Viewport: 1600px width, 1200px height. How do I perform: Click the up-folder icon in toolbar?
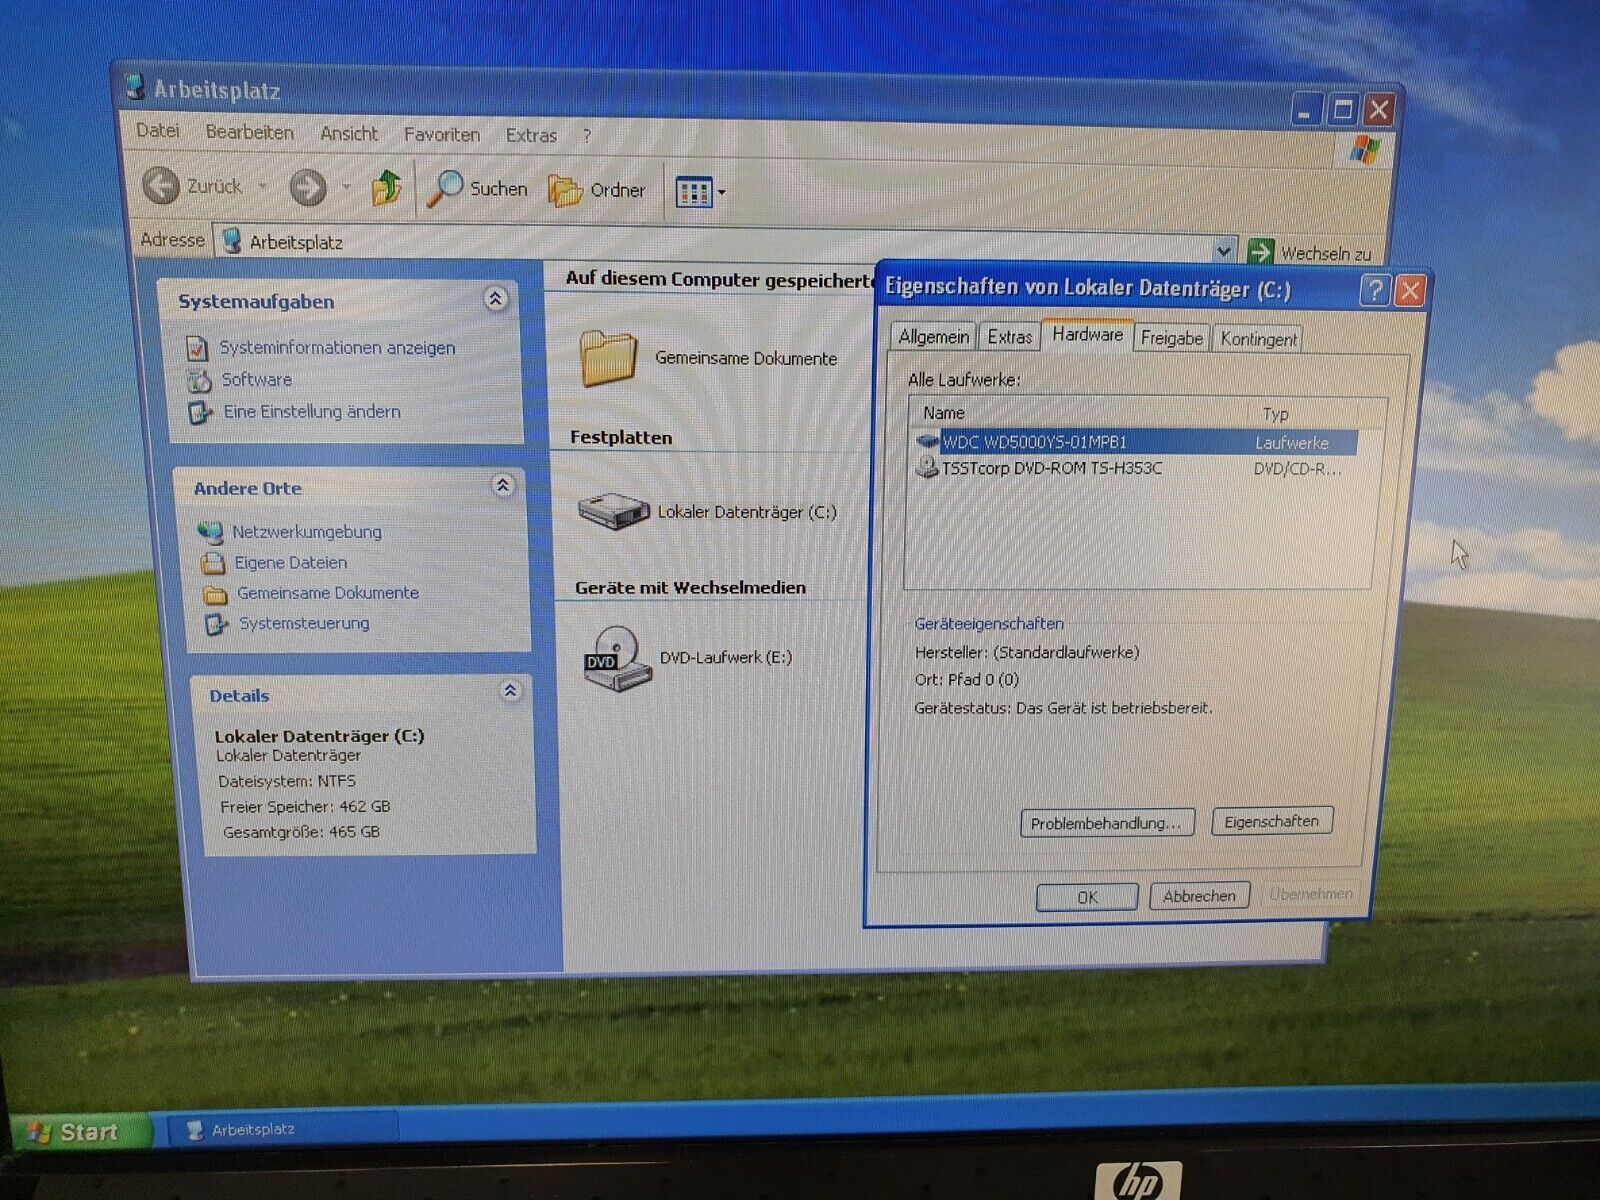[x=386, y=187]
